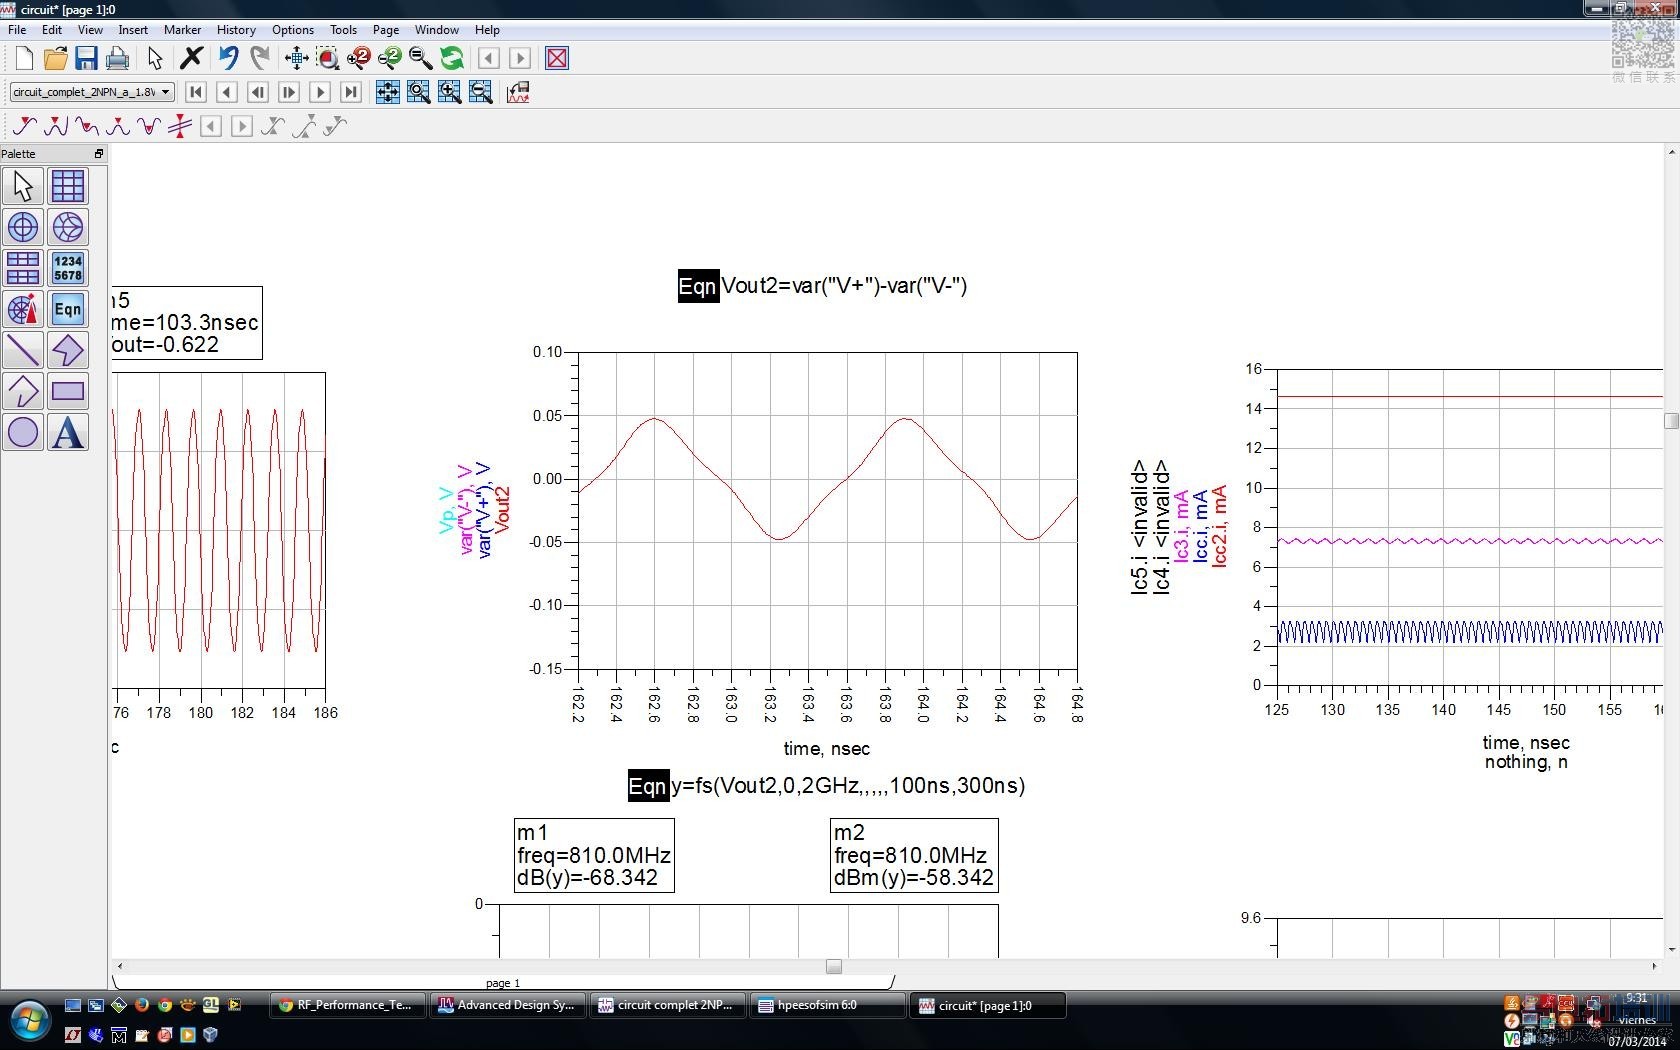The width and height of the screenshot is (1680, 1050).
Task: Click the vertical scrollbar thumb
Action: tap(1671, 421)
